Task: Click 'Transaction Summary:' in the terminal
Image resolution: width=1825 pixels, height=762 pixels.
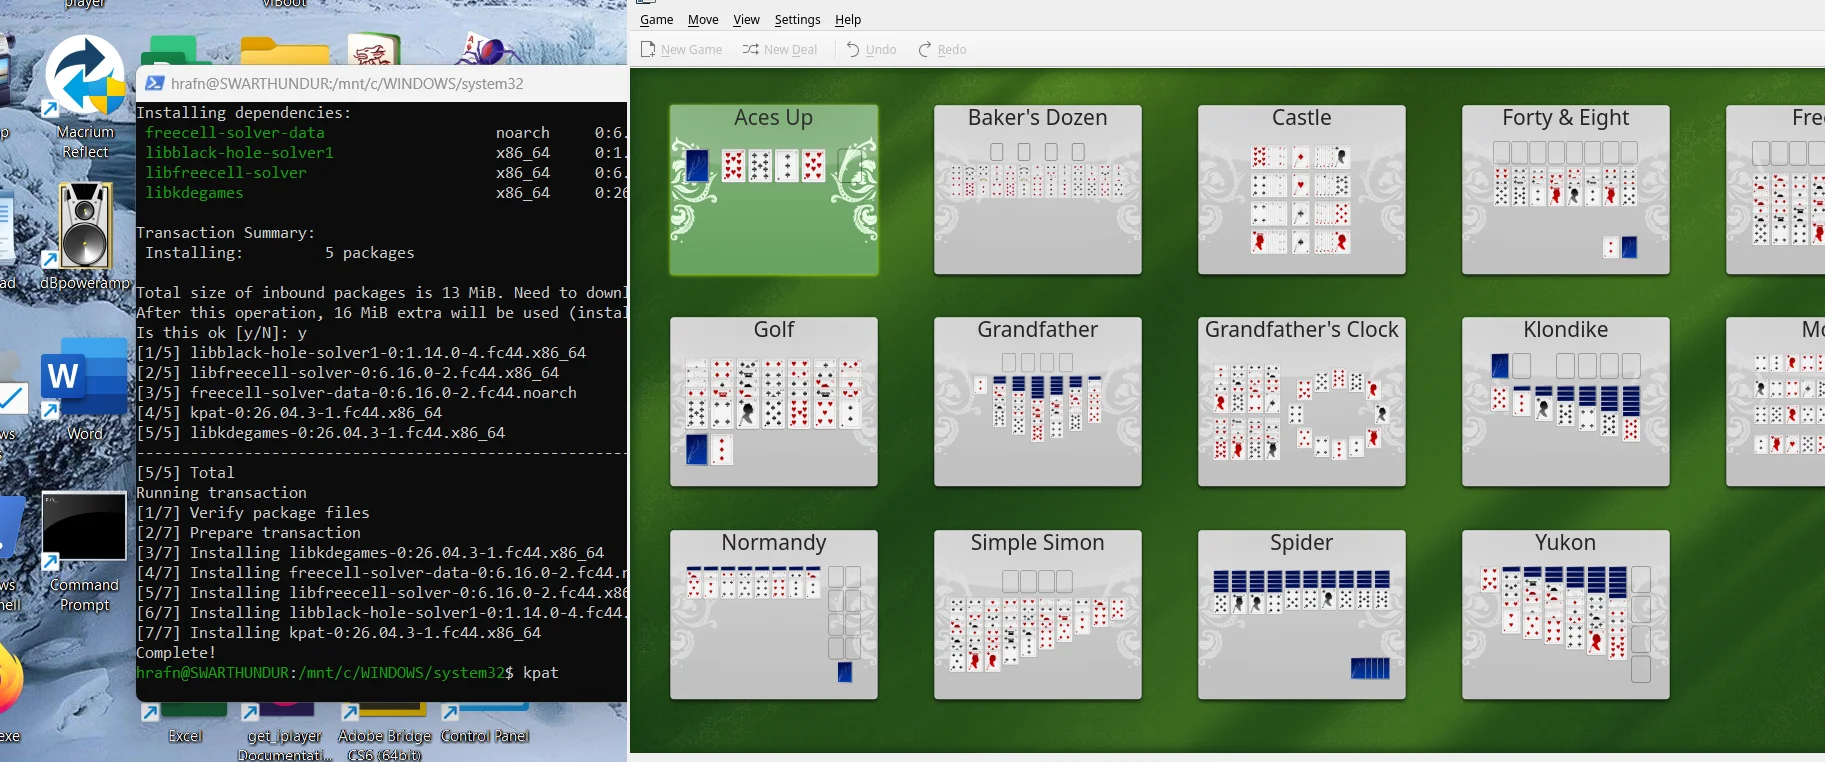Action: (x=226, y=233)
